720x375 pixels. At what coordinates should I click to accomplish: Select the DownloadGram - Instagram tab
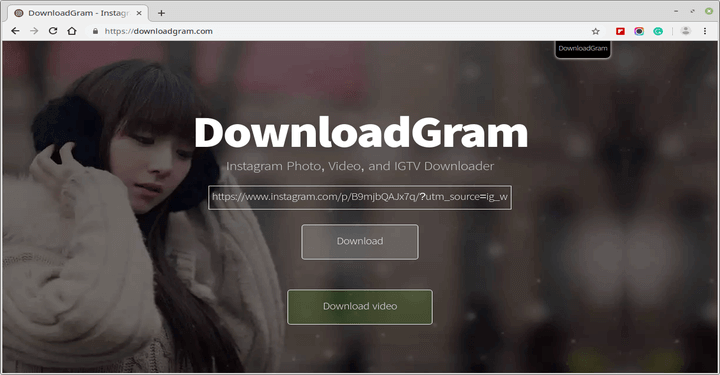point(78,13)
